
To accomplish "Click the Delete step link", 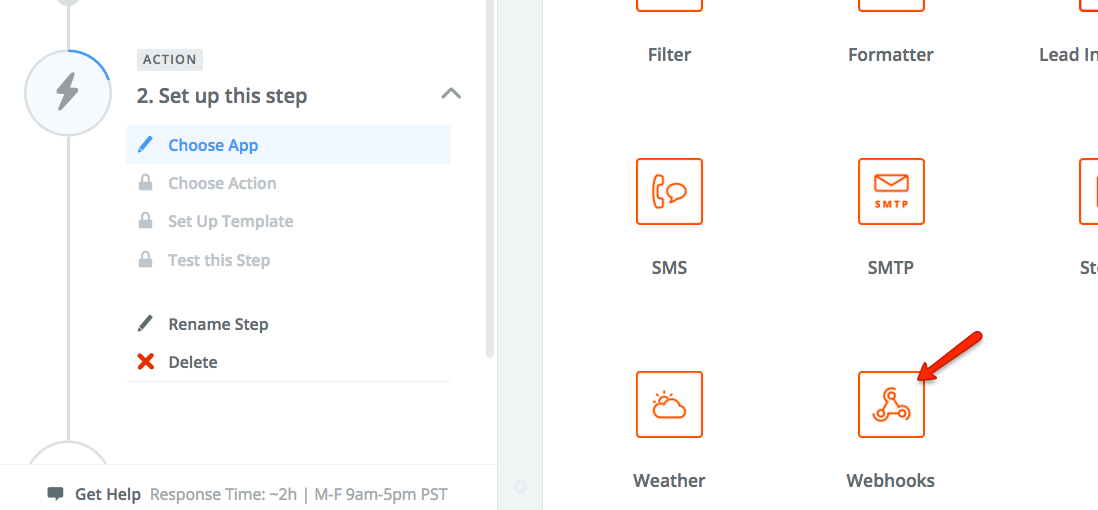I will click(193, 362).
